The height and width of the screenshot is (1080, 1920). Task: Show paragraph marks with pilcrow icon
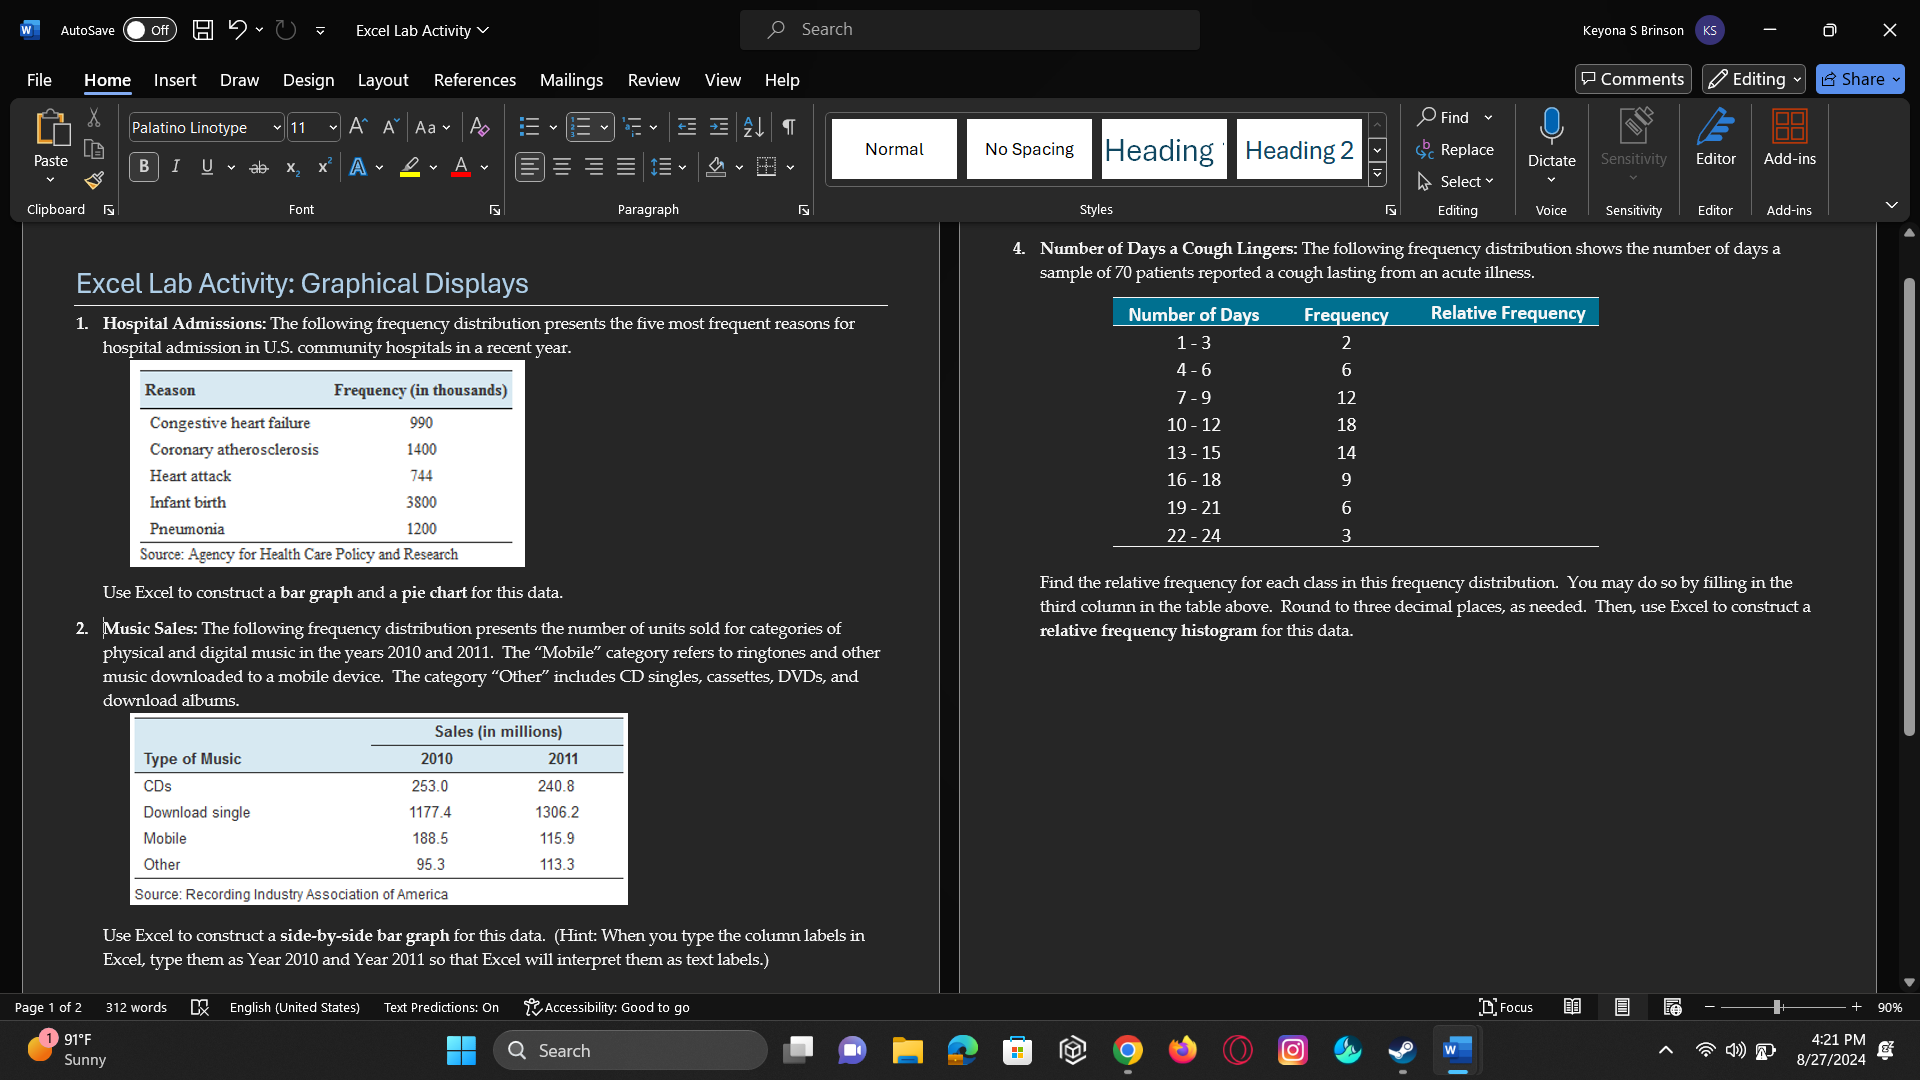tap(789, 127)
